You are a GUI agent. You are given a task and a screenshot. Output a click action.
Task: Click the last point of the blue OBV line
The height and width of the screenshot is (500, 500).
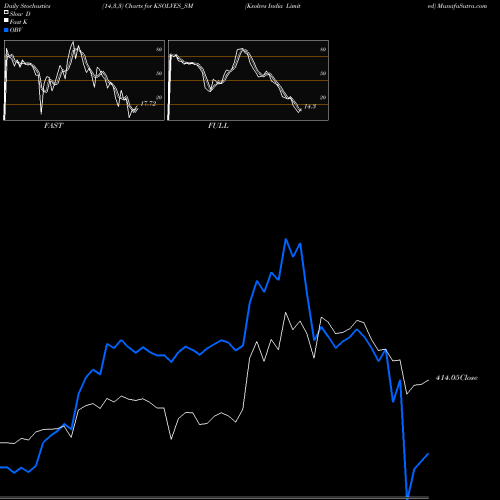coord(428,454)
